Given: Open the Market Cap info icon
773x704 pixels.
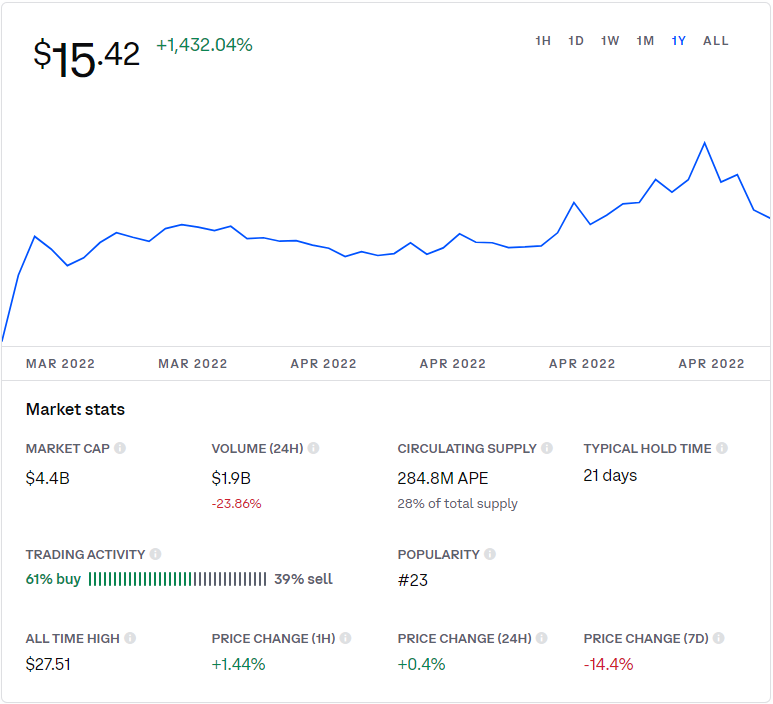Looking at the screenshot, I should (120, 448).
